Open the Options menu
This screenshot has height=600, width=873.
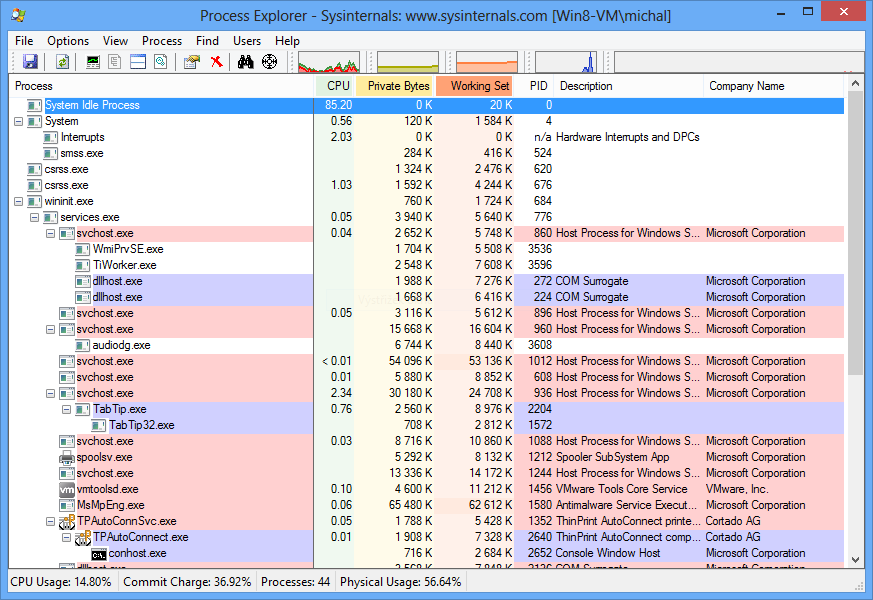pos(67,41)
